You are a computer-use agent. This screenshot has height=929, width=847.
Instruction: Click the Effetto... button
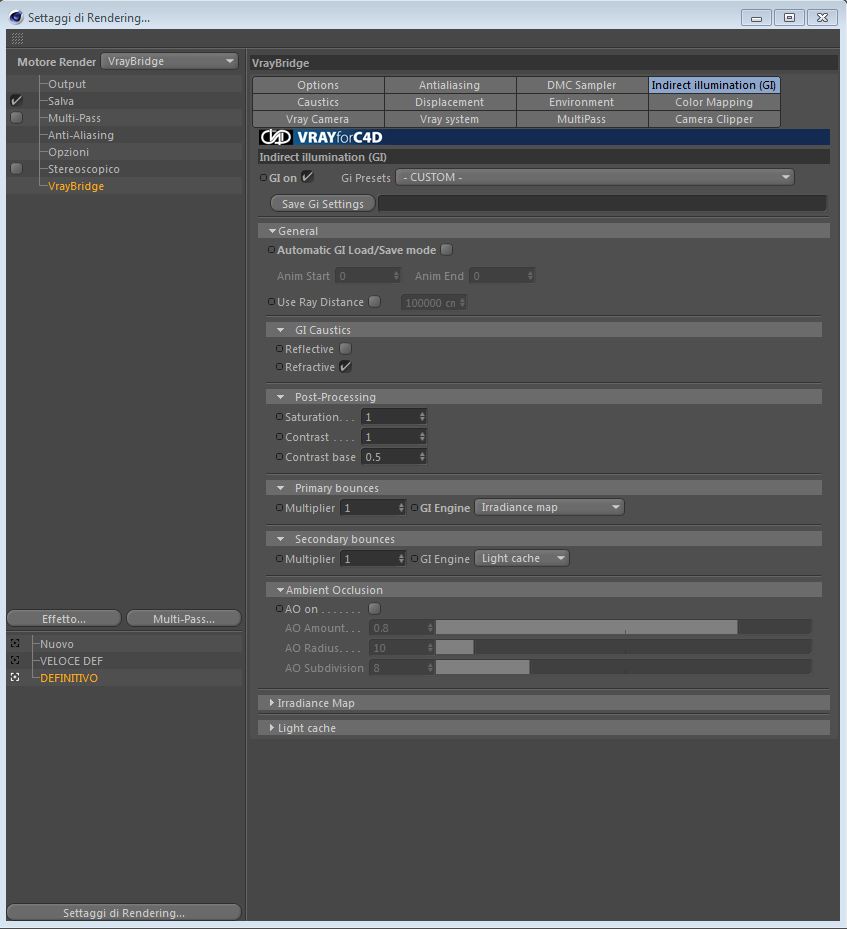[64, 619]
